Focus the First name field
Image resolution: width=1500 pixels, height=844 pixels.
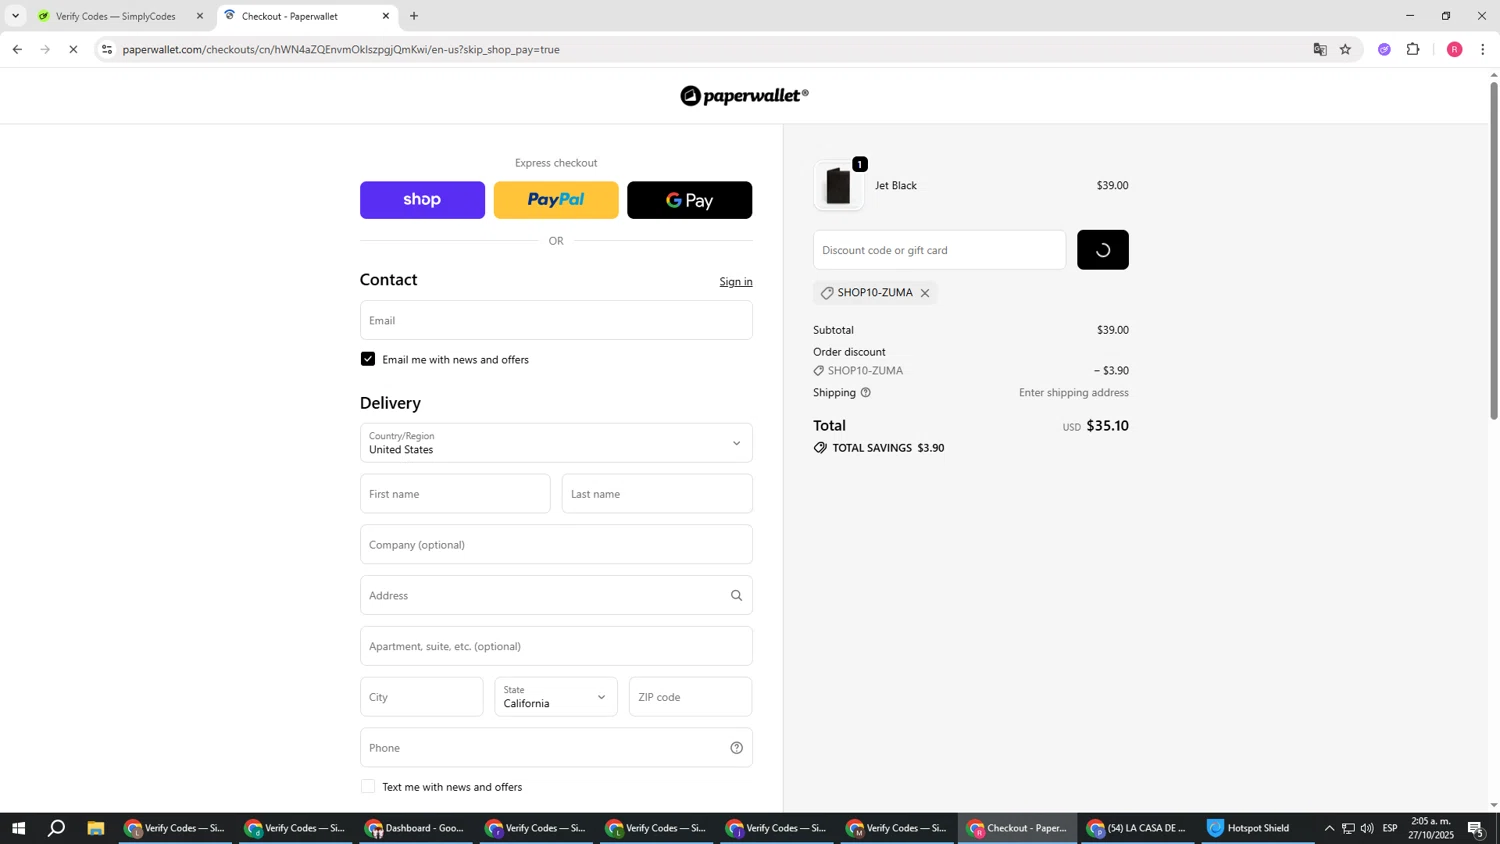(455, 494)
